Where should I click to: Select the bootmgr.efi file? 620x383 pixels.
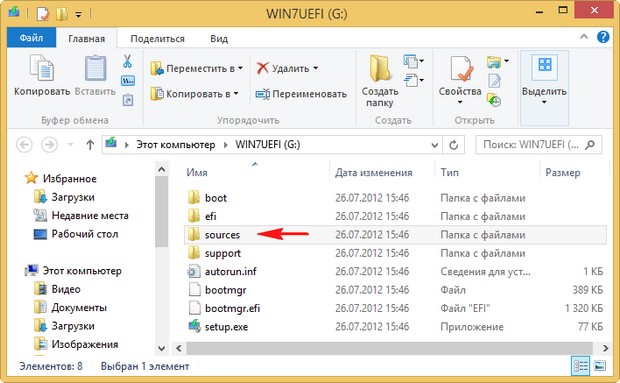pyautogui.click(x=395, y=308)
